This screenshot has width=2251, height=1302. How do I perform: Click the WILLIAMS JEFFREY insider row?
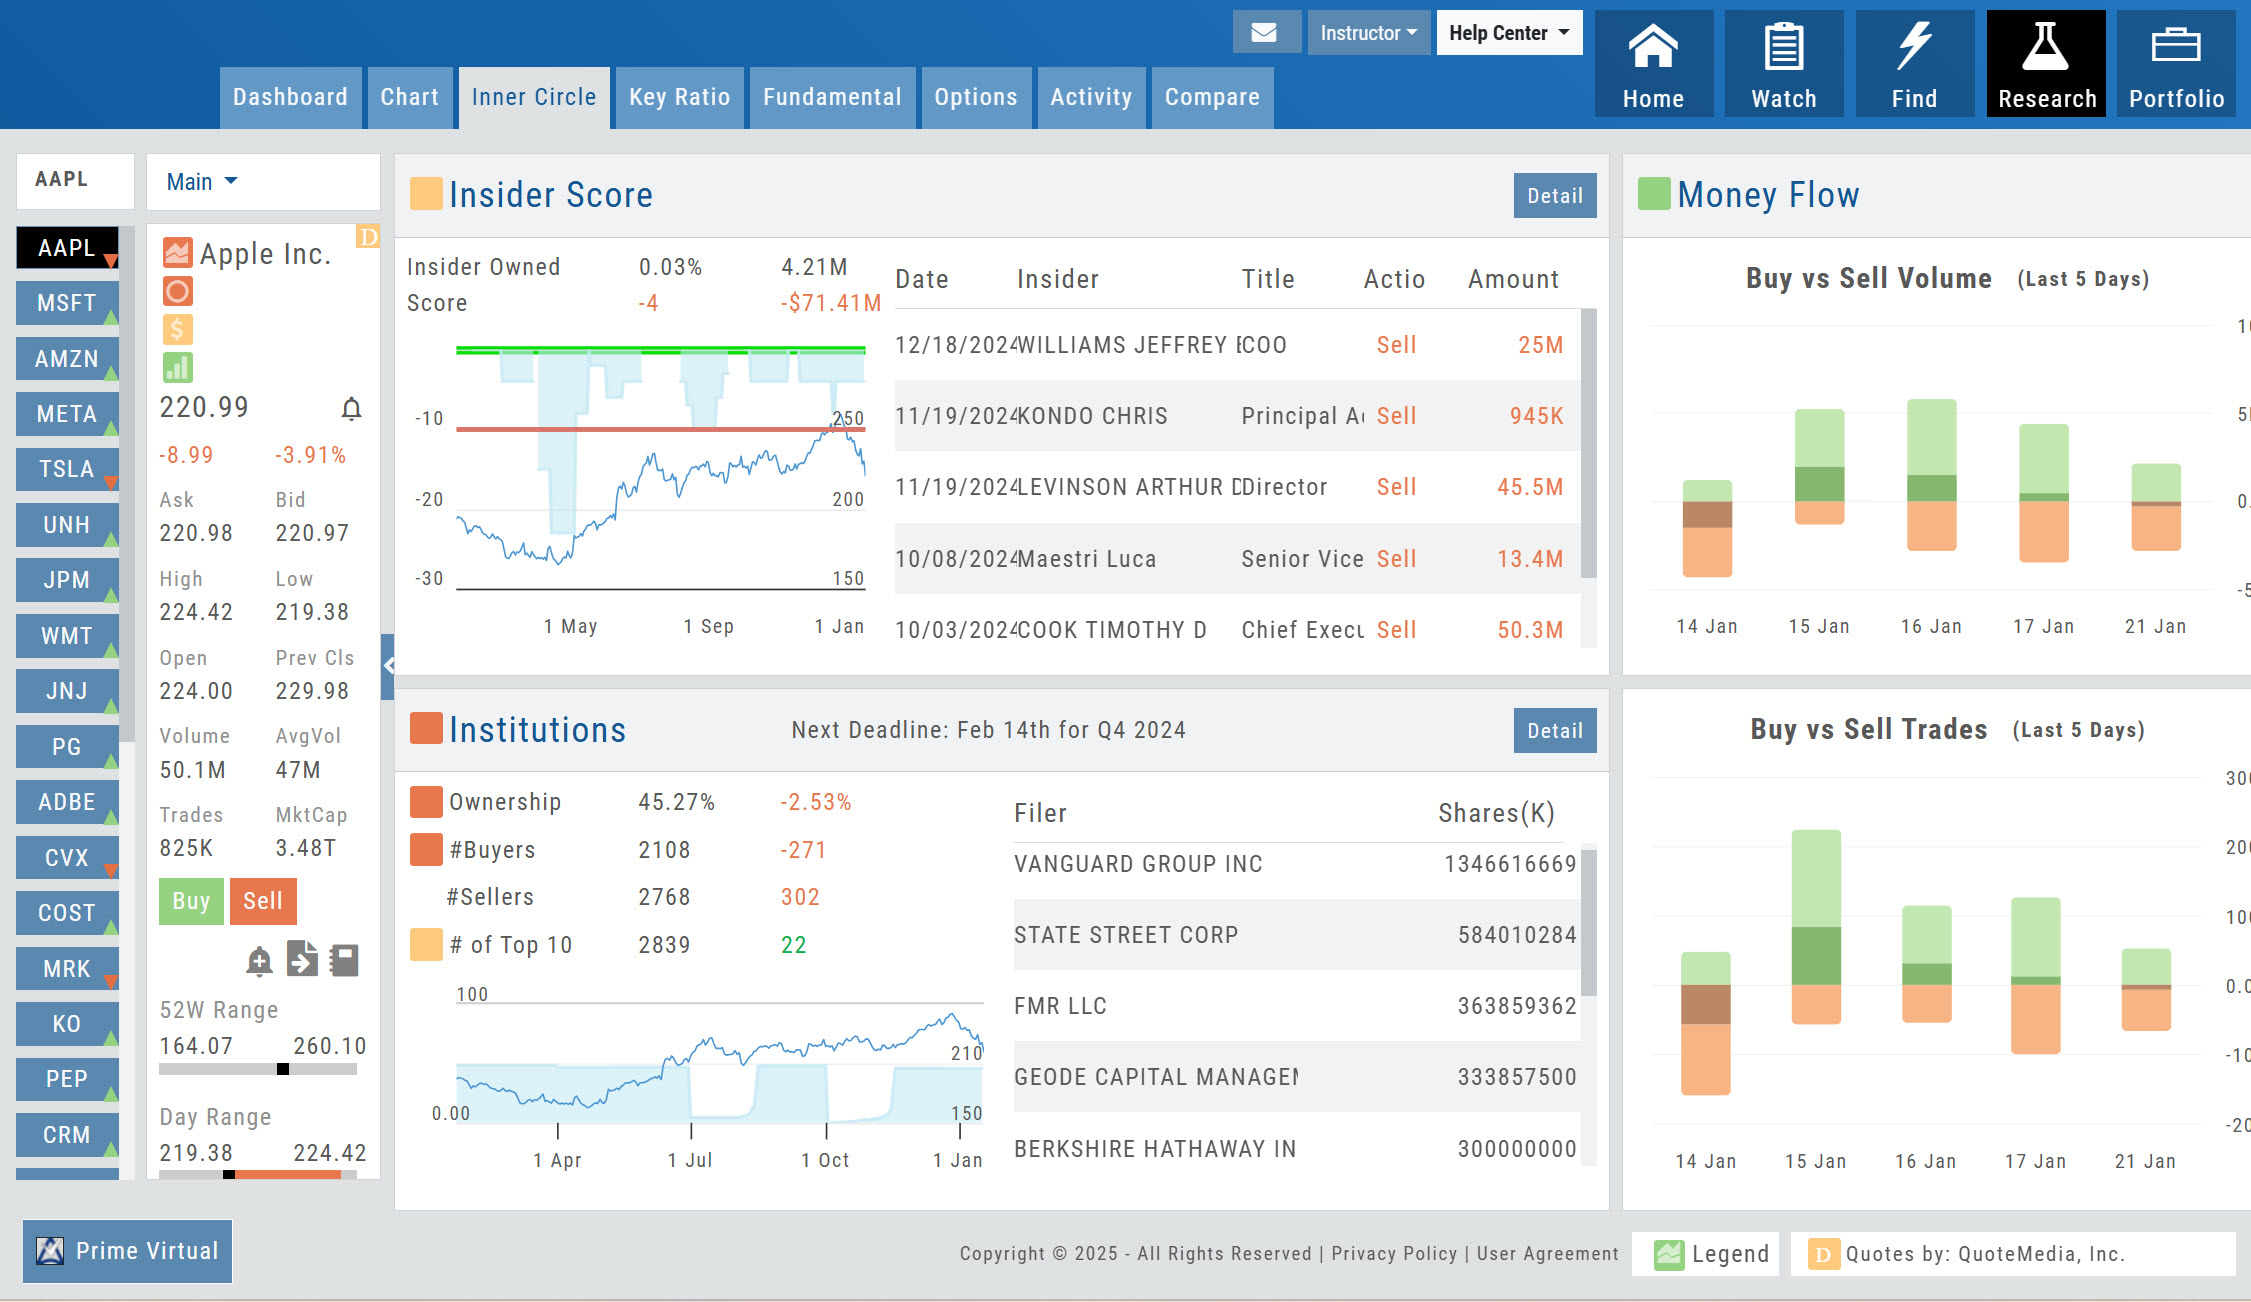coord(1237,345)
